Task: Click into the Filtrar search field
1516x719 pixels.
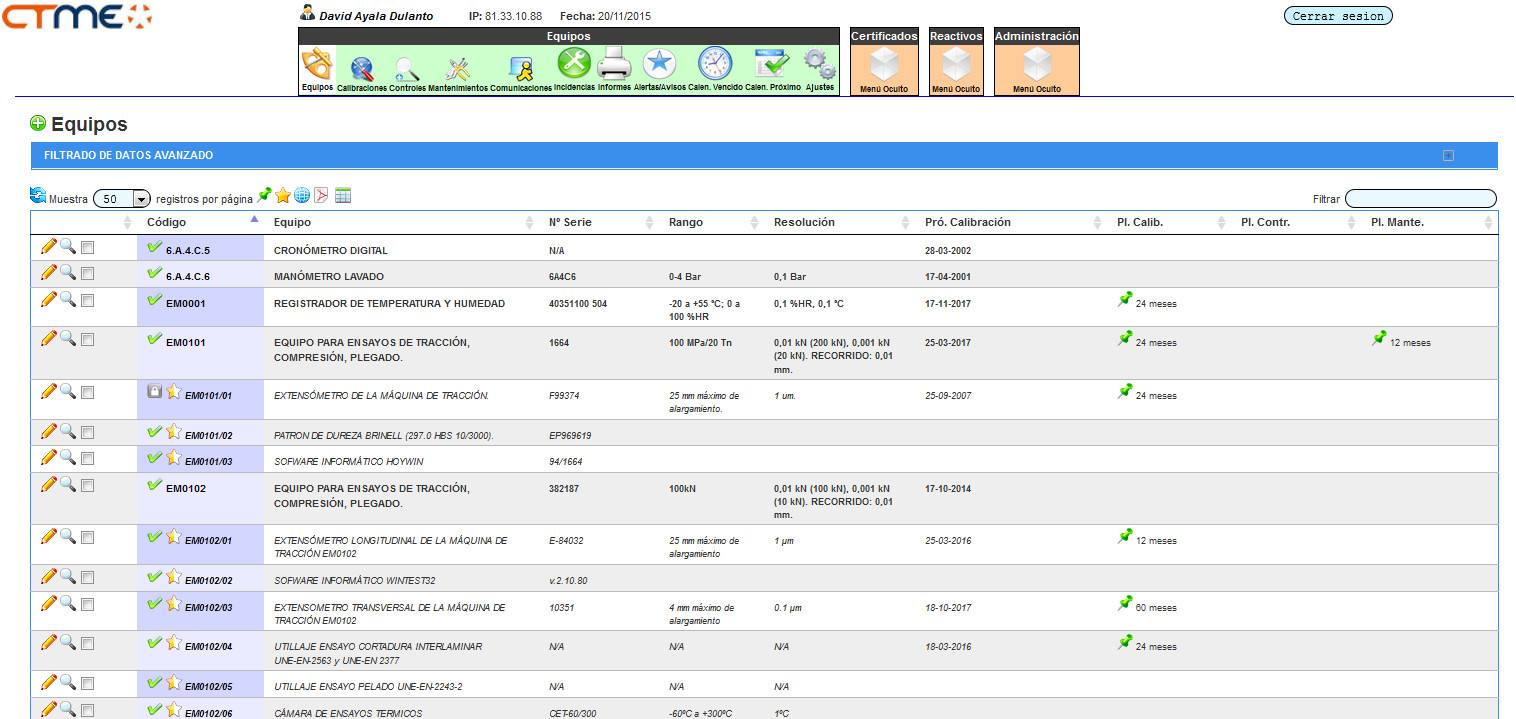Action: pos(1420,199)
